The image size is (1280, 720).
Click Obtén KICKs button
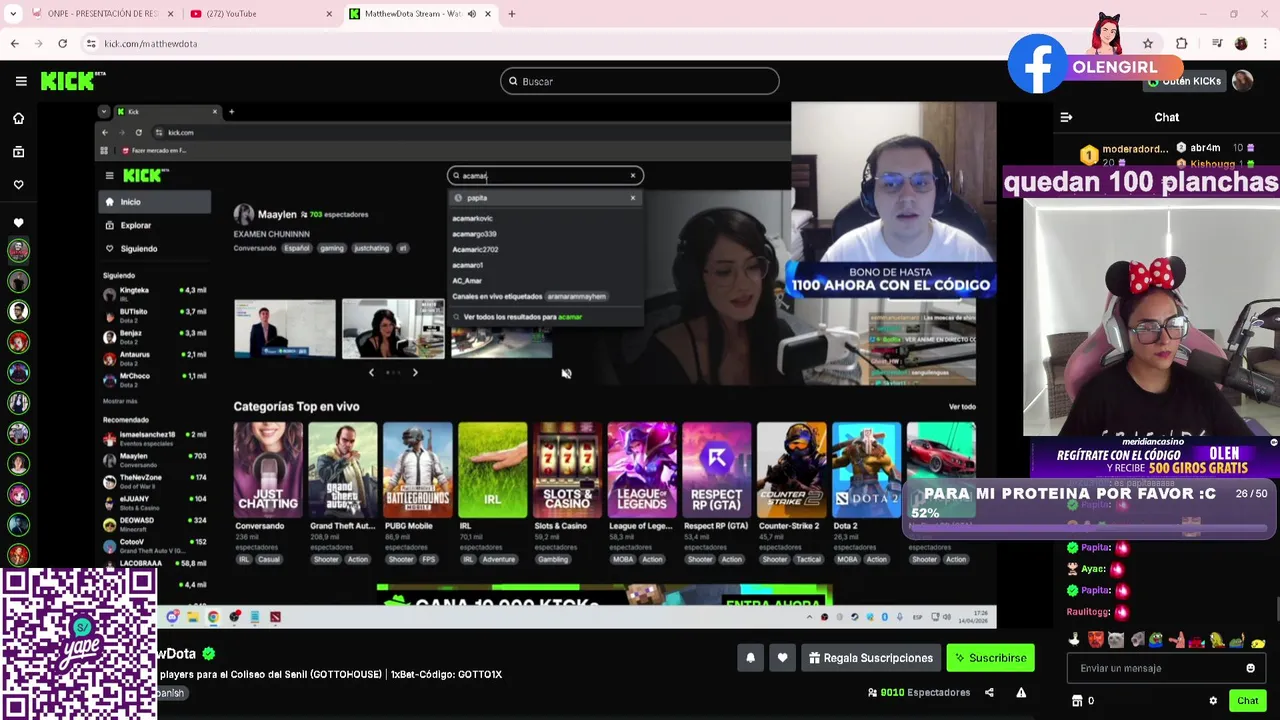(x=1184, y=81)
